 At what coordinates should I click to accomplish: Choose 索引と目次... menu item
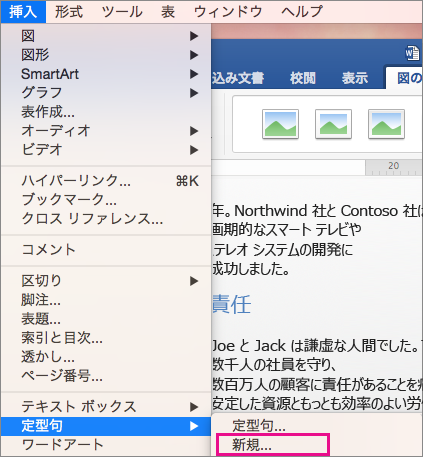coord(106,338)
